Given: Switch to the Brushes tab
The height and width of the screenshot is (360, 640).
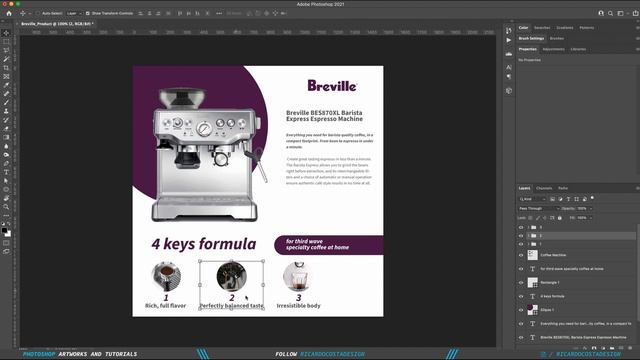Looking at the screenshot, I should click(557, 39).
